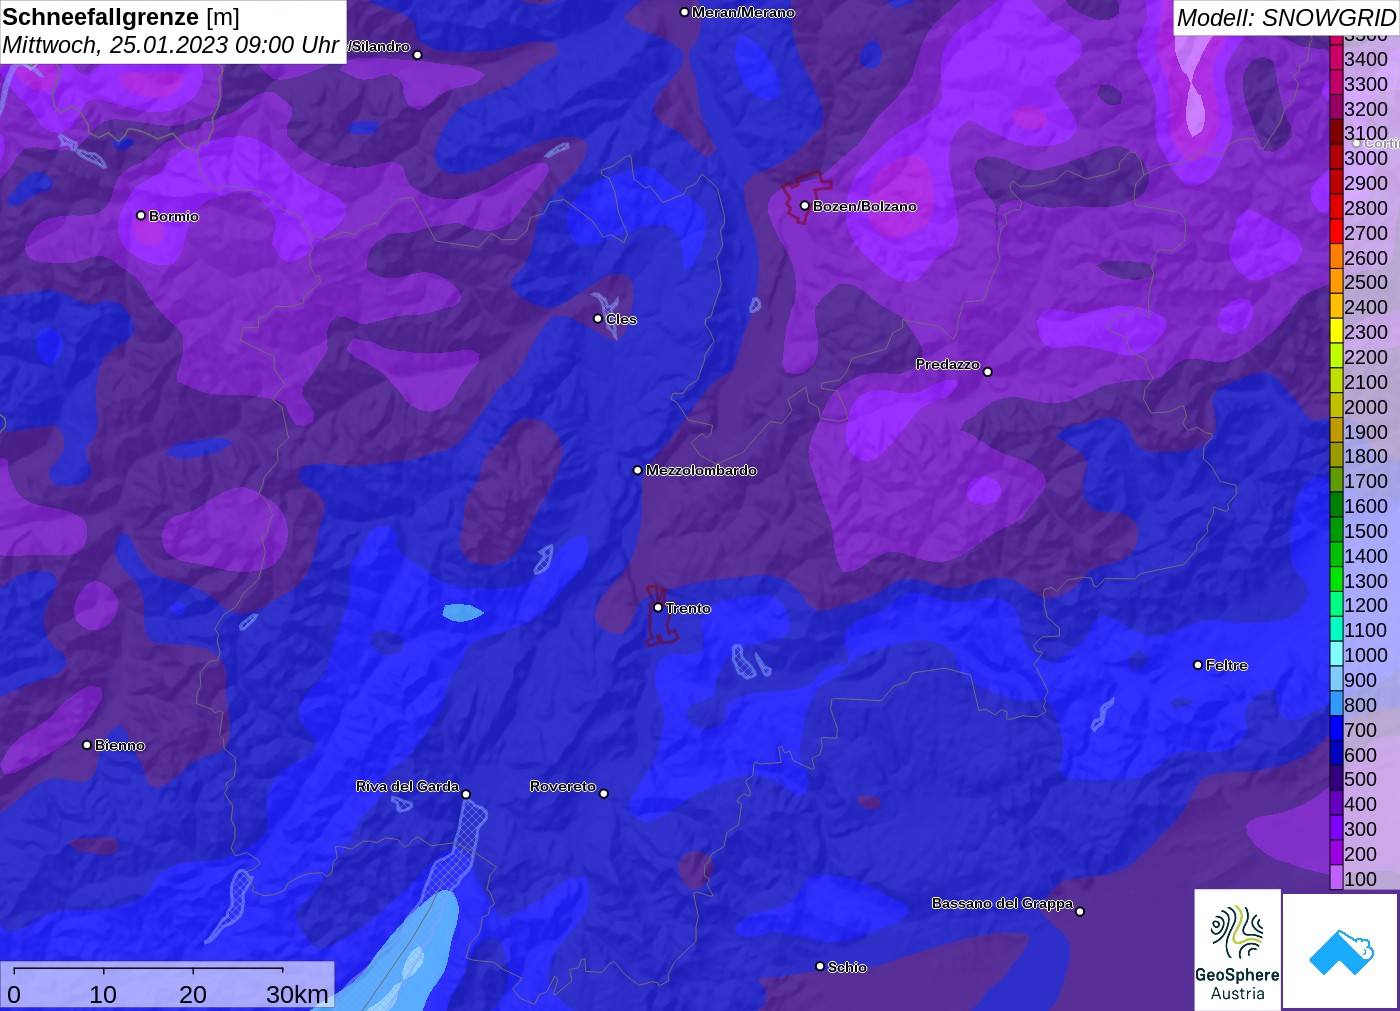Select the Bienno town label
The width and height of the screenshot is (1400, 1011).
coord(120,745)
